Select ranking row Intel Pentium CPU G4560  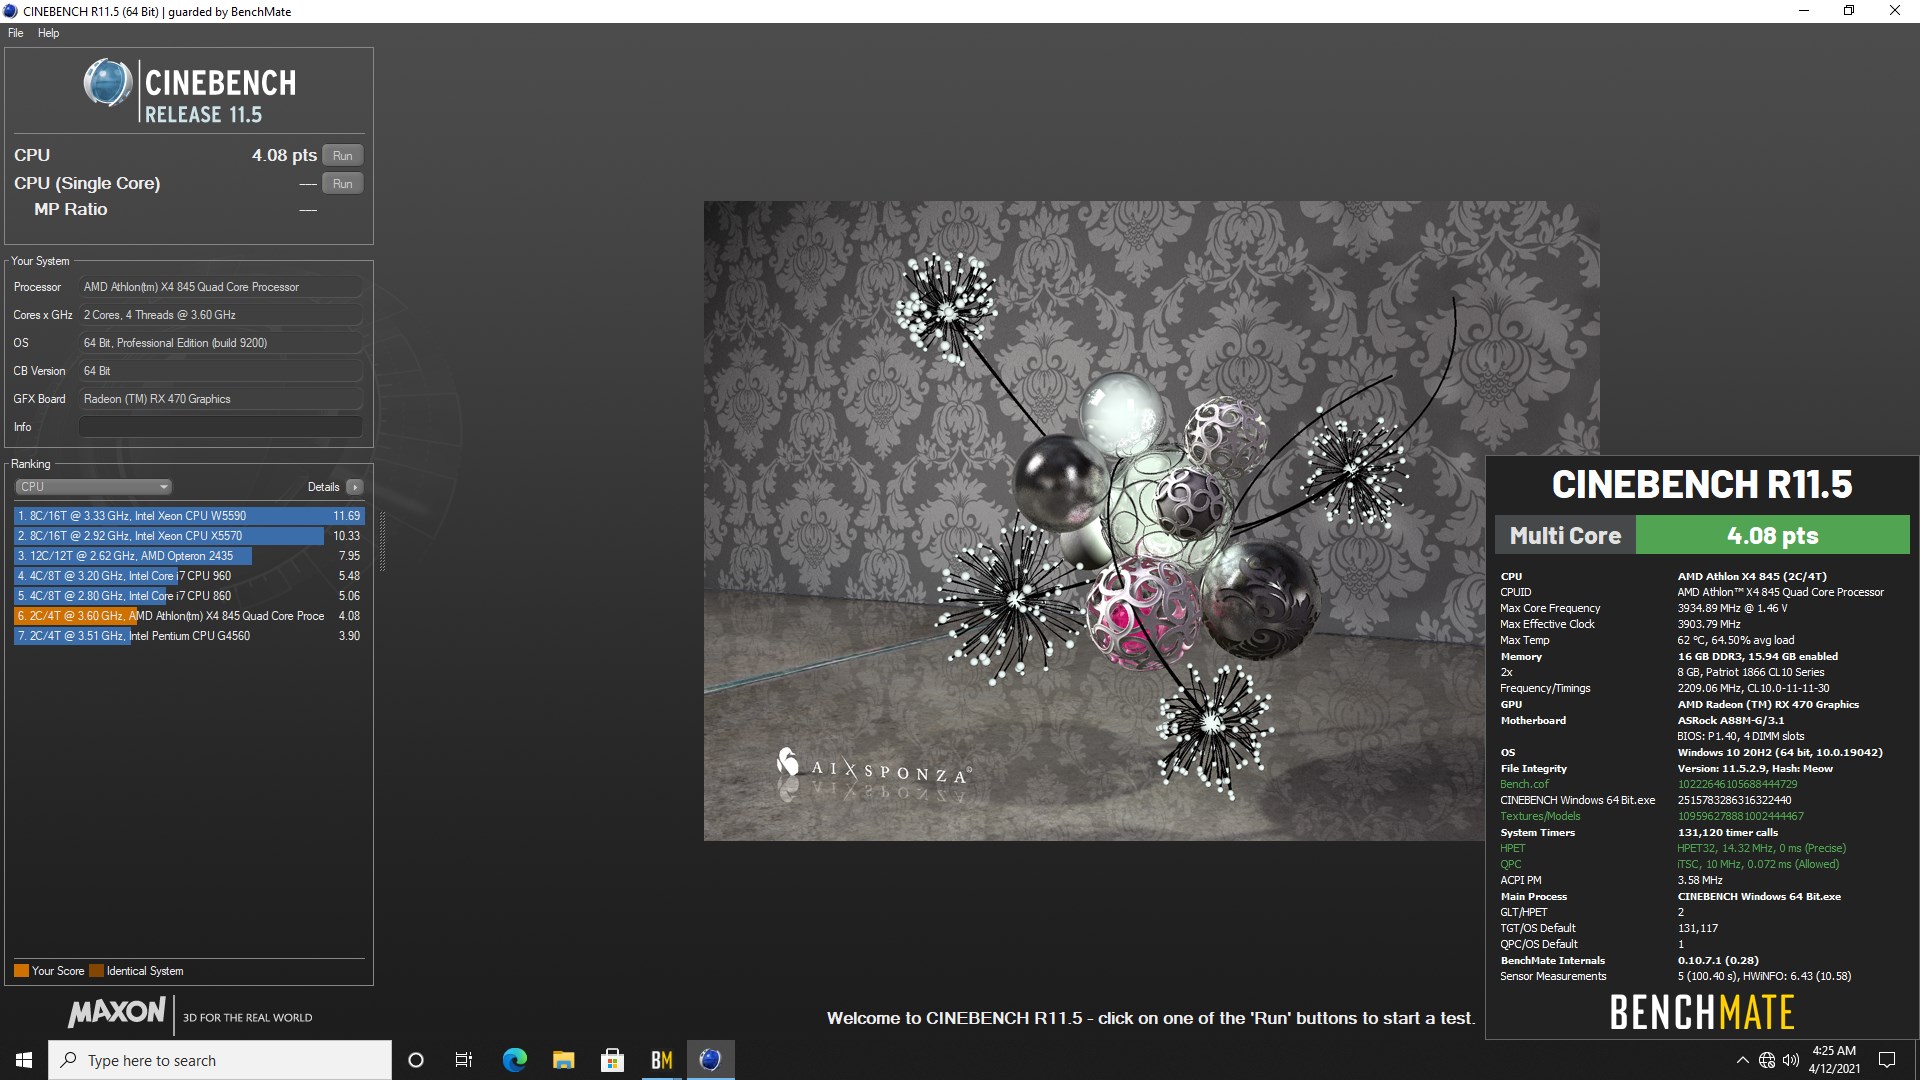(x=189, y=636)
